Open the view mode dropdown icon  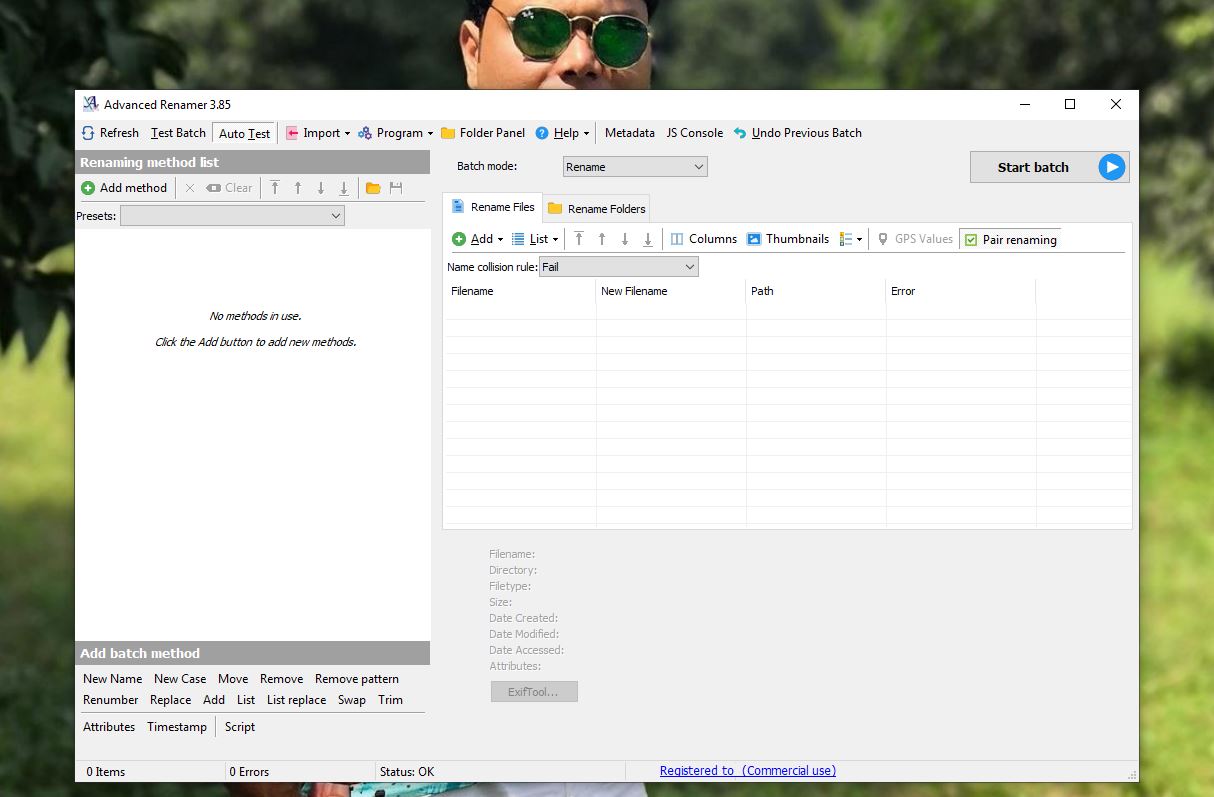coord(851,239)
